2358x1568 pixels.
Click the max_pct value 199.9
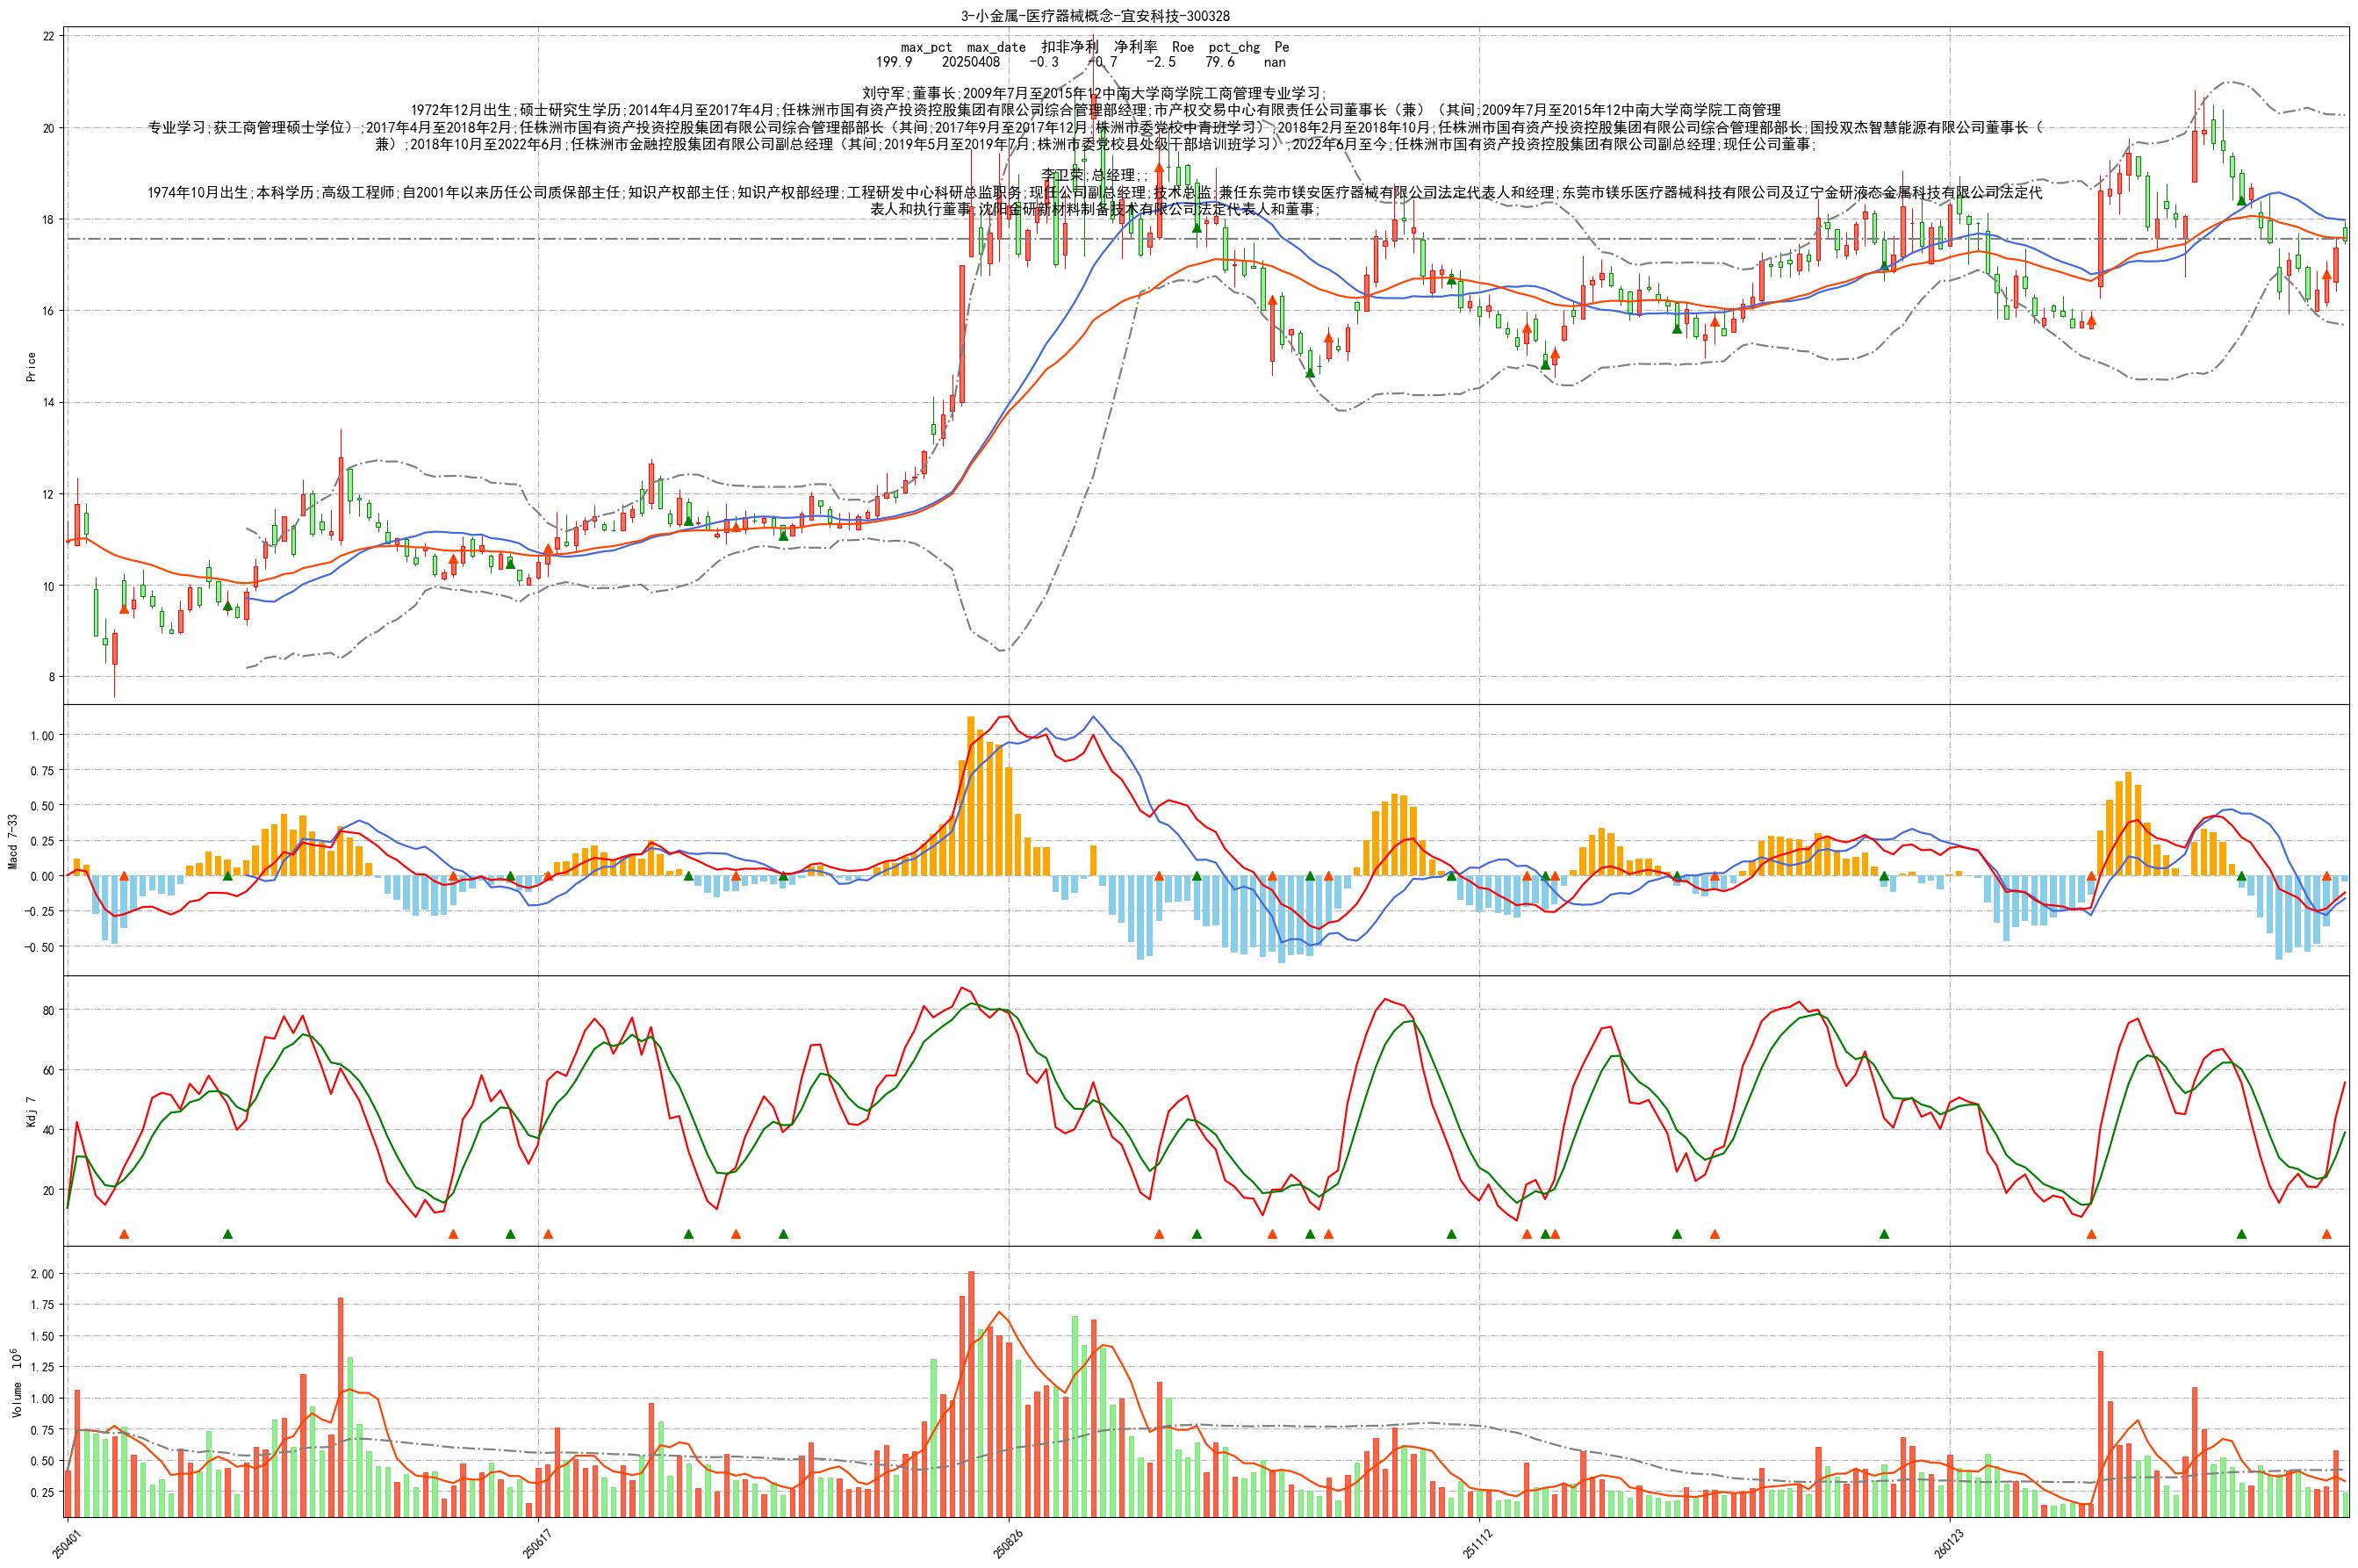894,62
